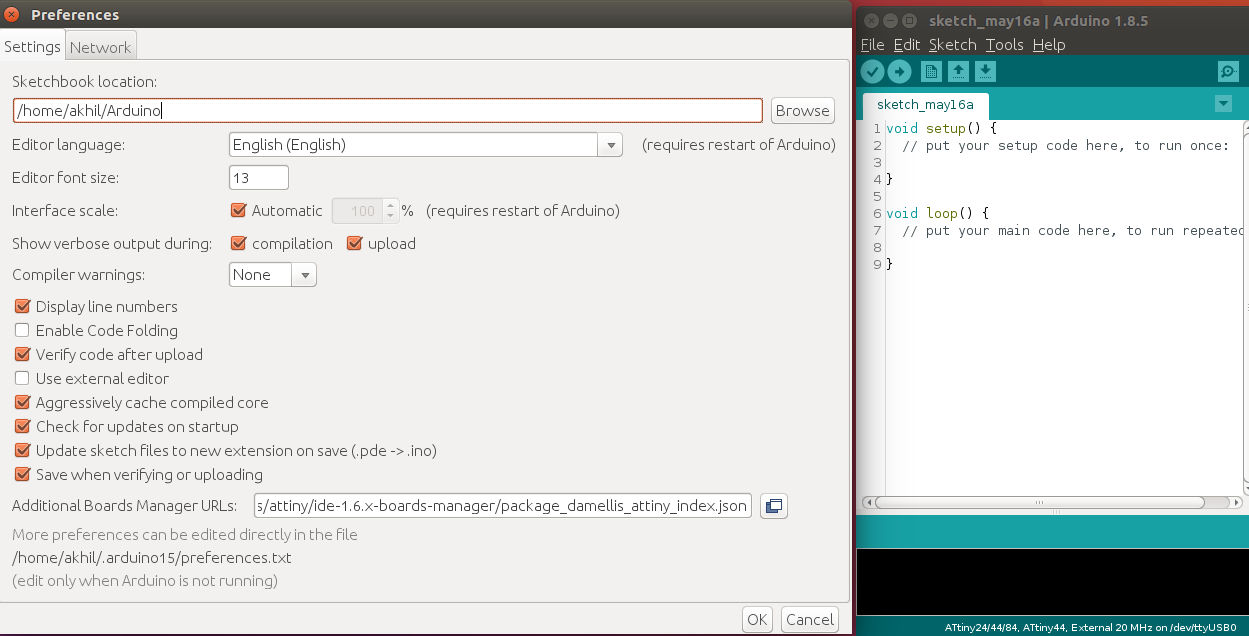Viewport: 1249px width, 636px height.
Task: Confirm preferences with the OK button
Action: pyautogui.click(x=757, y=619)
